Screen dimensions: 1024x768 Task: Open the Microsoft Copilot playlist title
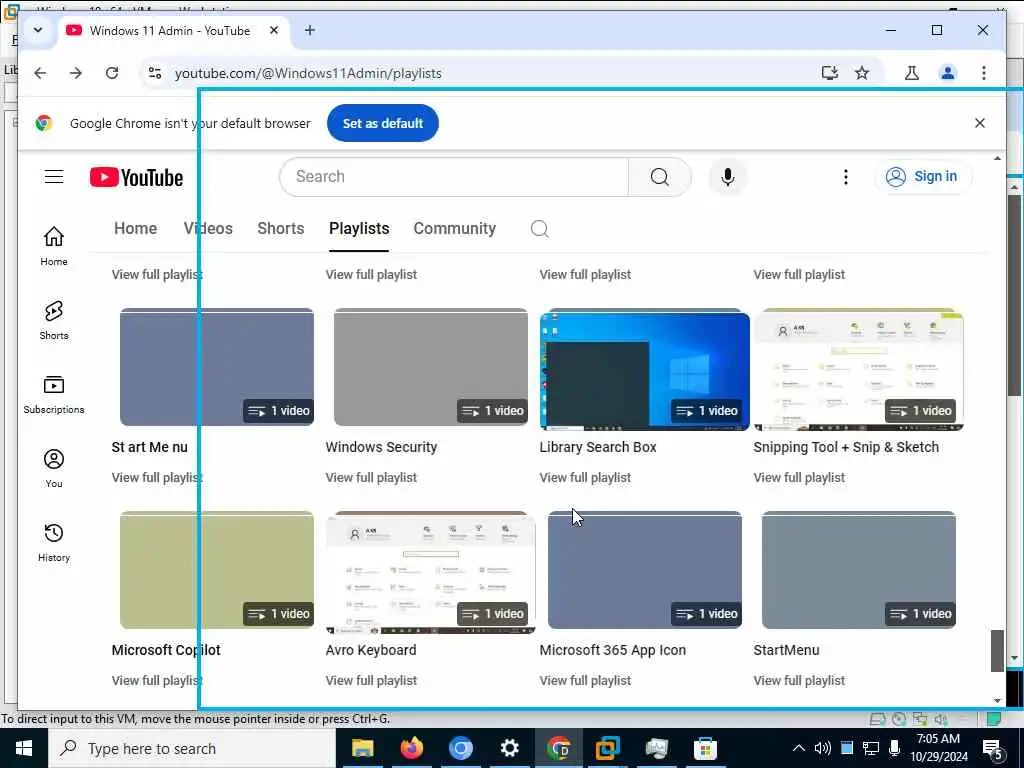pos(166,650)
